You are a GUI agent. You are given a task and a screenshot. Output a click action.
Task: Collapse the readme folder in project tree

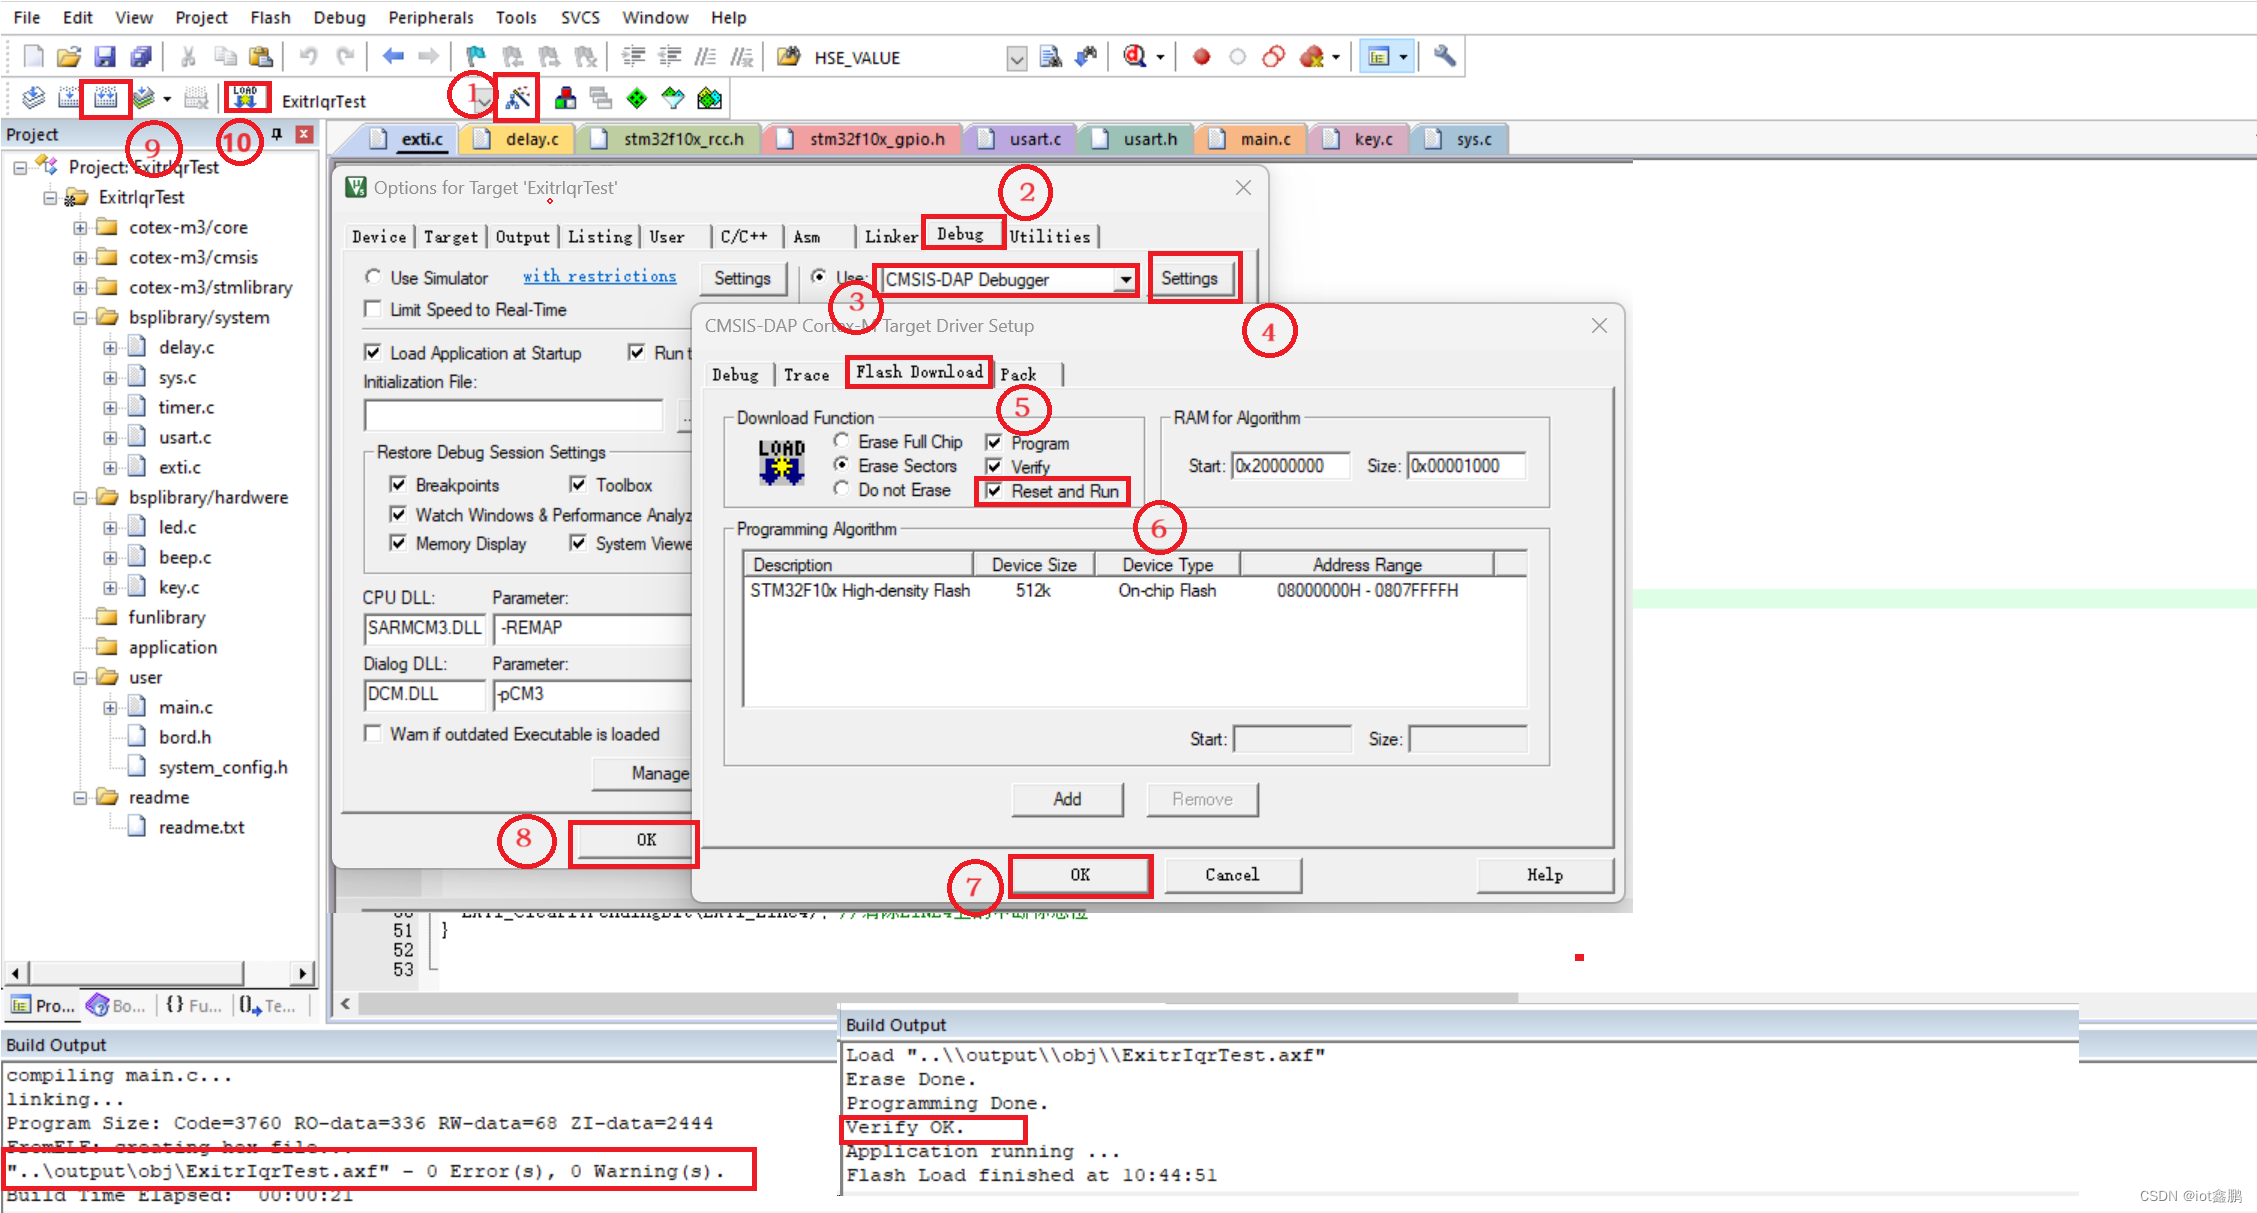coord(80,798)
